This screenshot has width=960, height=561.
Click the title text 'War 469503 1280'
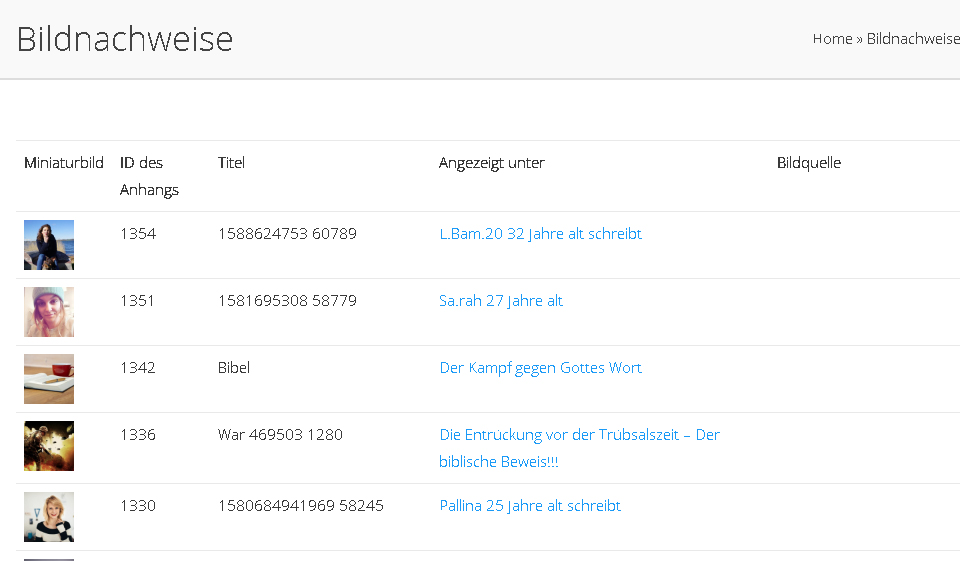280,435
